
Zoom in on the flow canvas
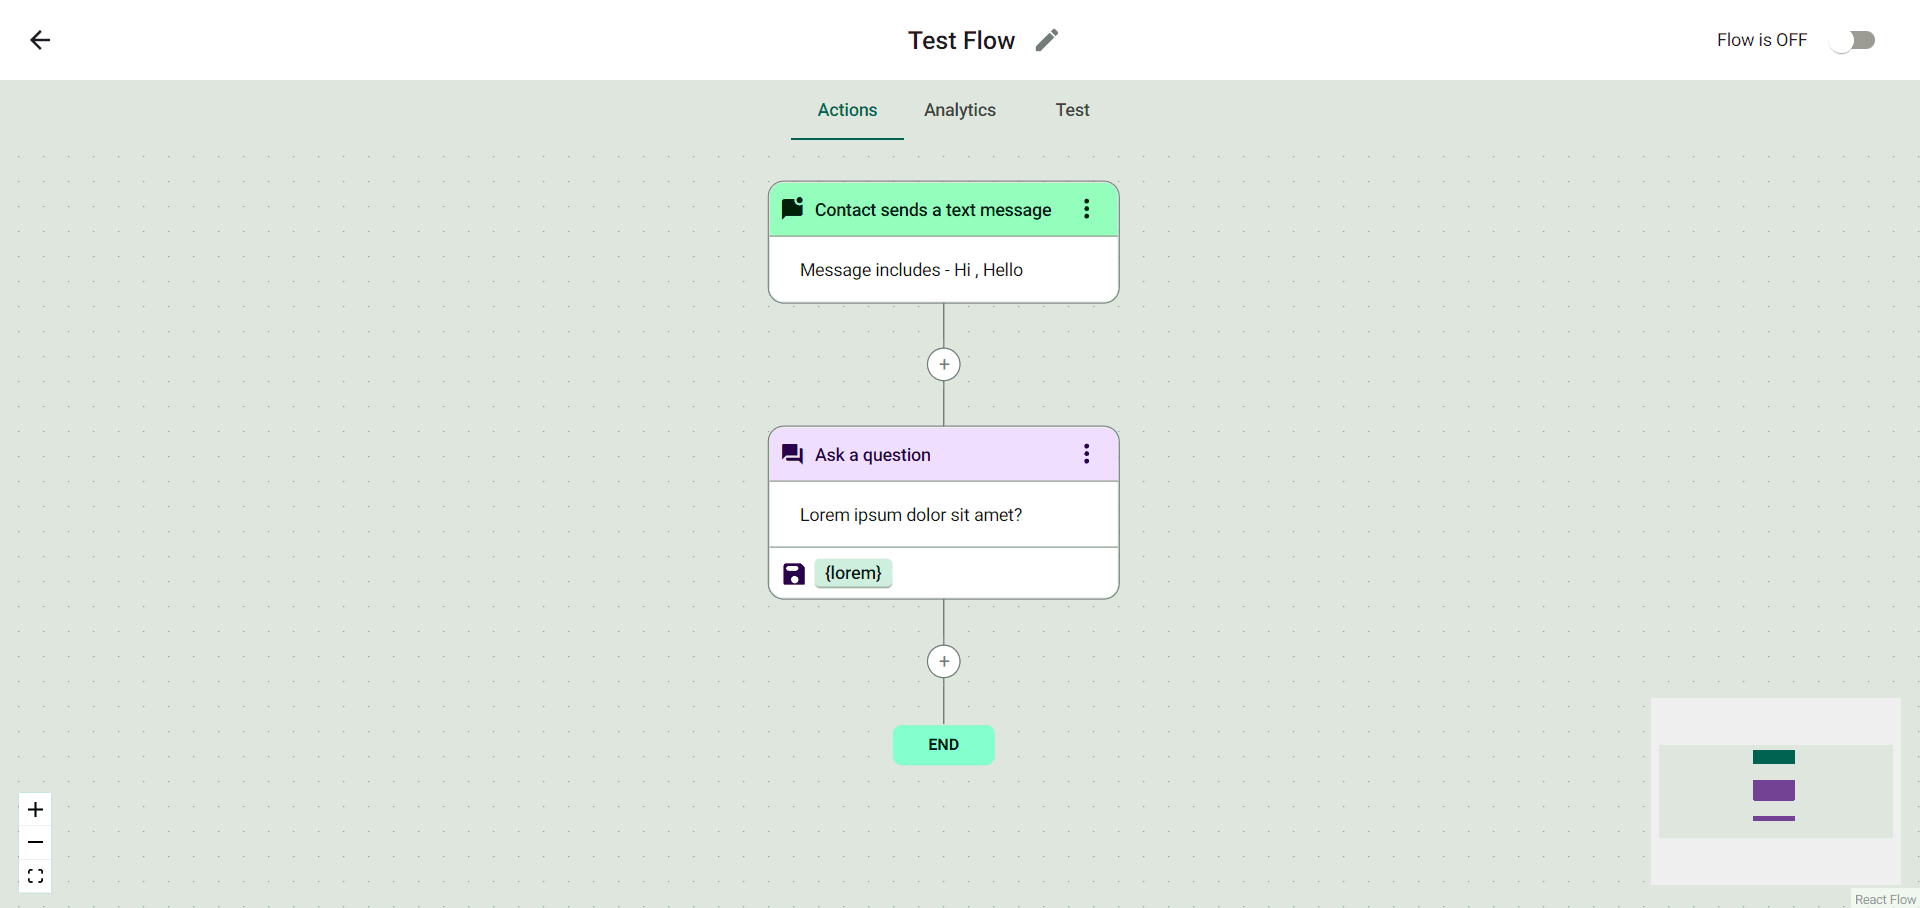(x=35, y=809)
